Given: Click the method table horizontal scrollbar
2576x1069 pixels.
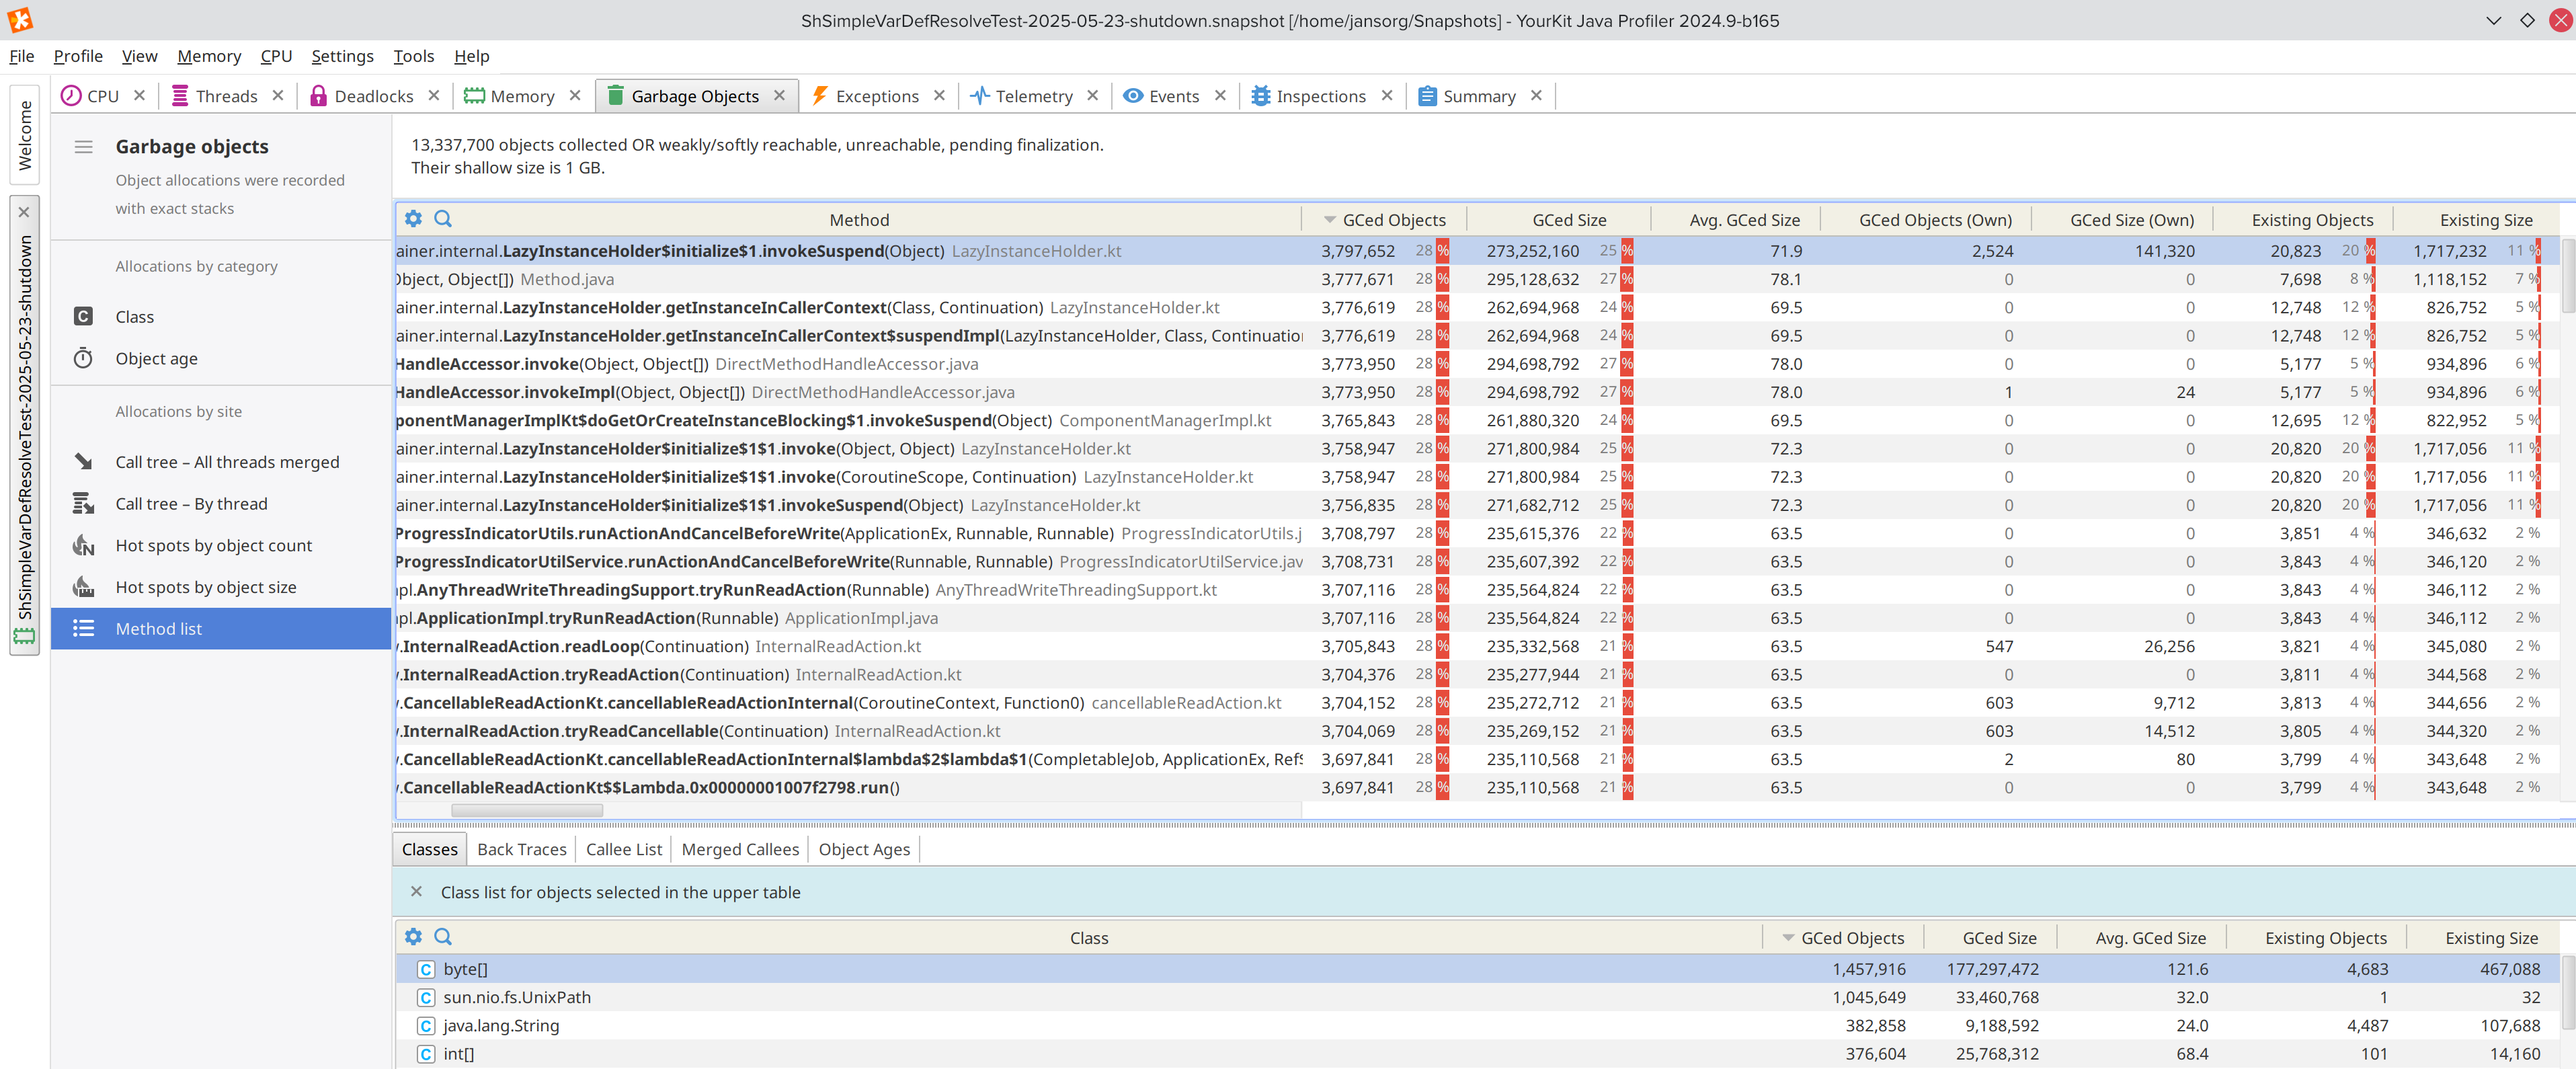Looking at the screenshot, I should tap(527, 811).
